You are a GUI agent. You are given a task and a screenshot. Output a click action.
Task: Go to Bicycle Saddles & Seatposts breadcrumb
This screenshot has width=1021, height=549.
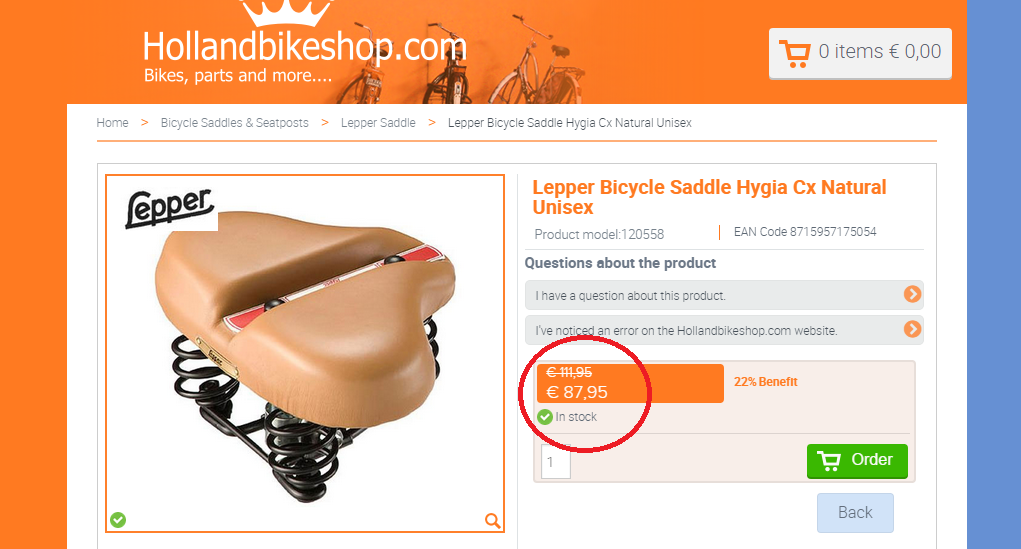point(234,122)
